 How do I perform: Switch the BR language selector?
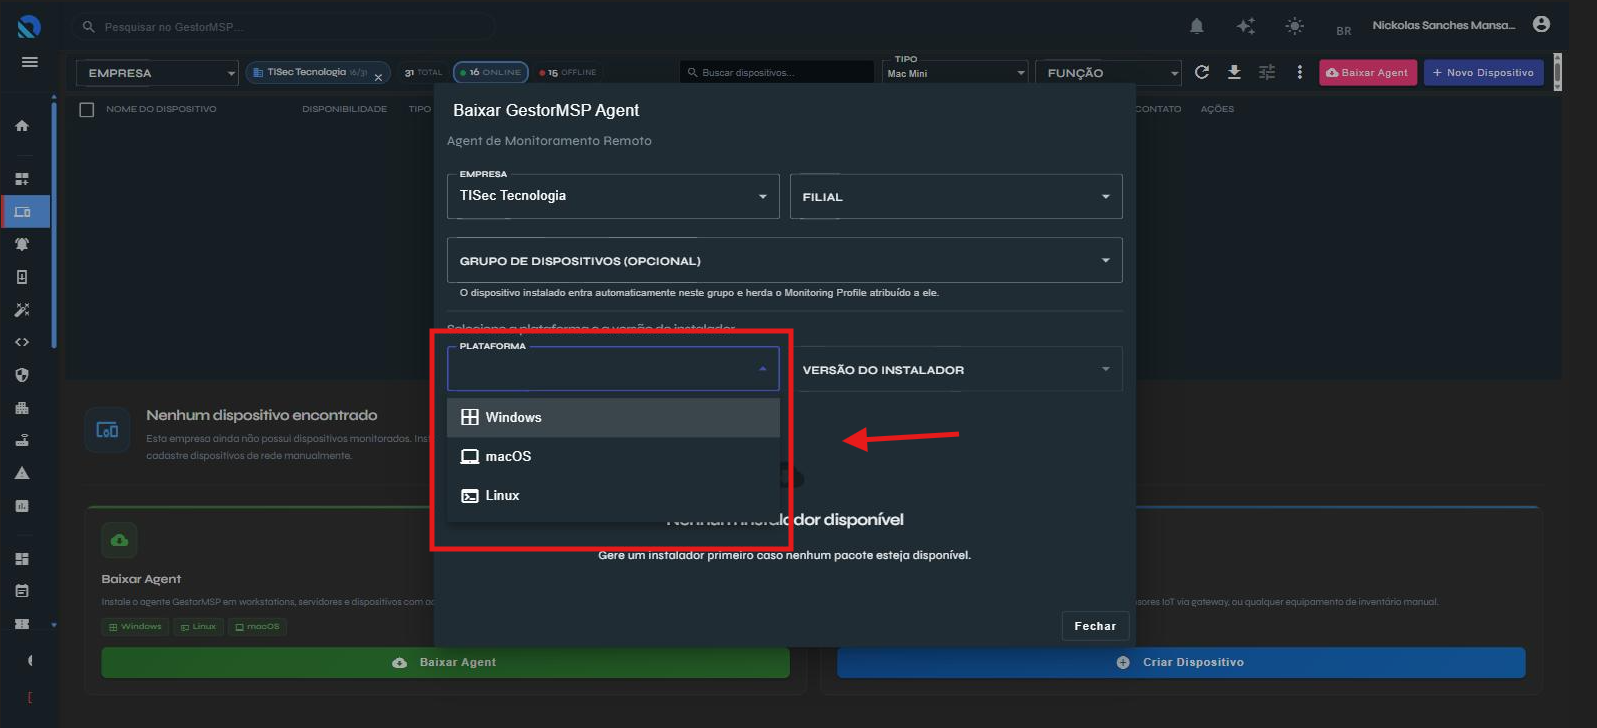1344,31
